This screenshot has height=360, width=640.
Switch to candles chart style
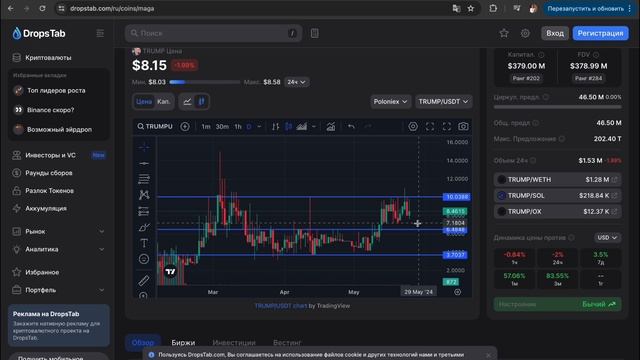pos(289,127)
